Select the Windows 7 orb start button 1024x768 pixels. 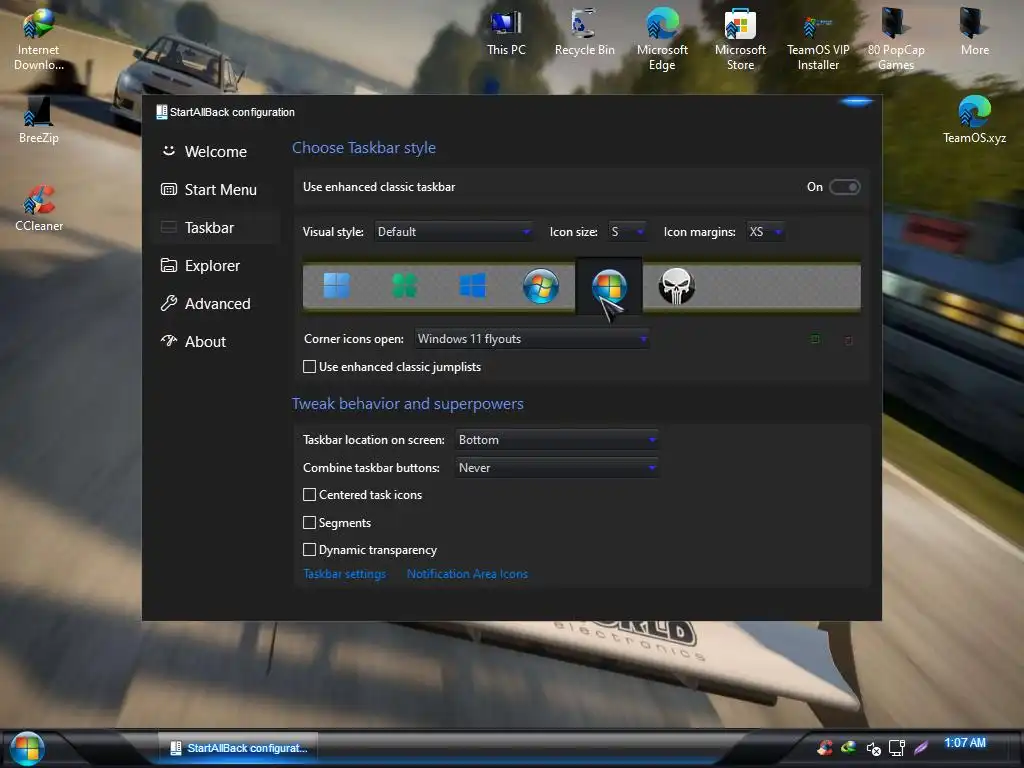pos(541,285)
